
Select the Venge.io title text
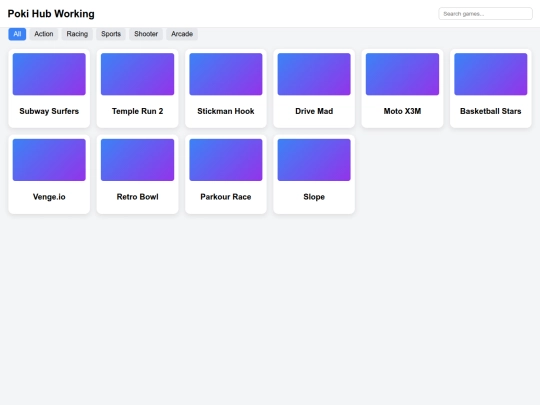49,197
